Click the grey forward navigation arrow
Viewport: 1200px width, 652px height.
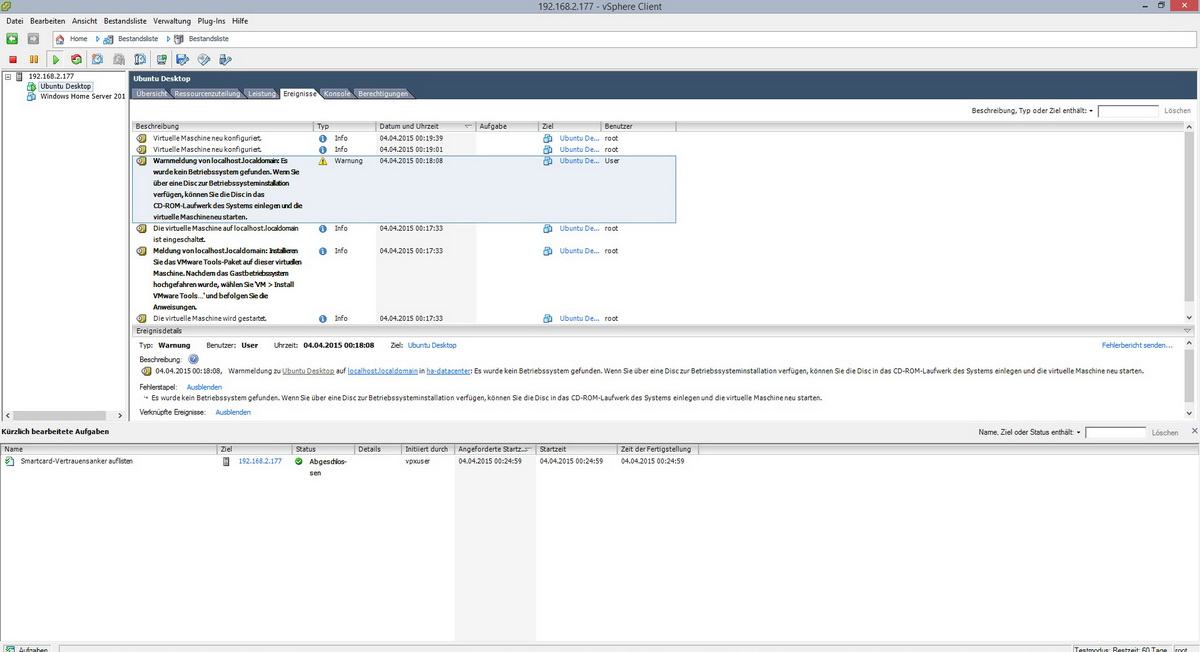coord(33,39)
